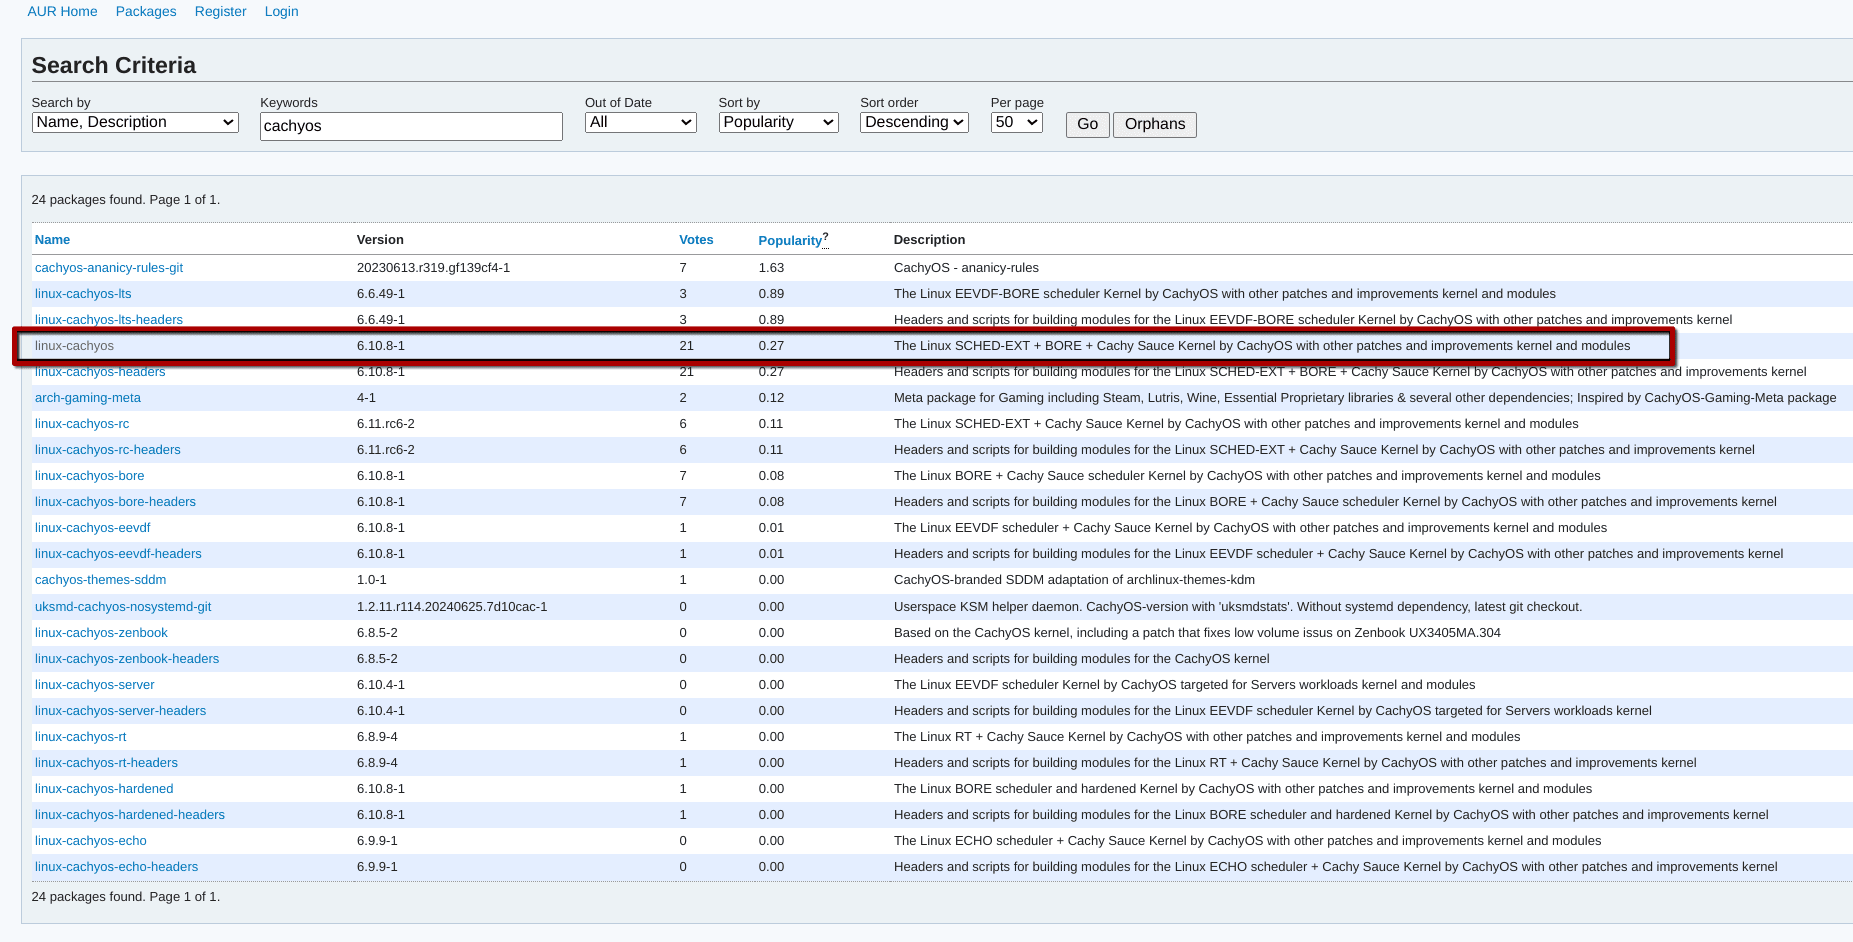Sort by the Popularity column header
Screen dimensions: 1853x942
(790, 240)
